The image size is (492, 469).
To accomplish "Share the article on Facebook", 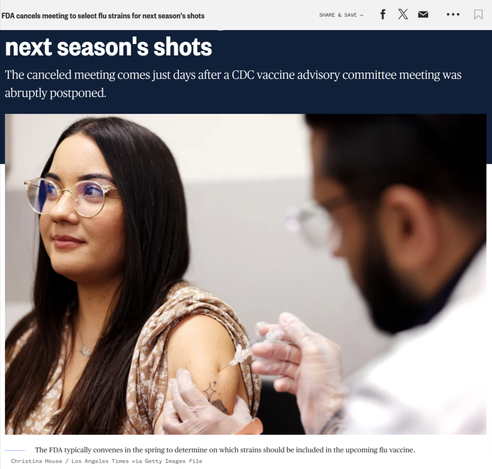I will (383, 14).
